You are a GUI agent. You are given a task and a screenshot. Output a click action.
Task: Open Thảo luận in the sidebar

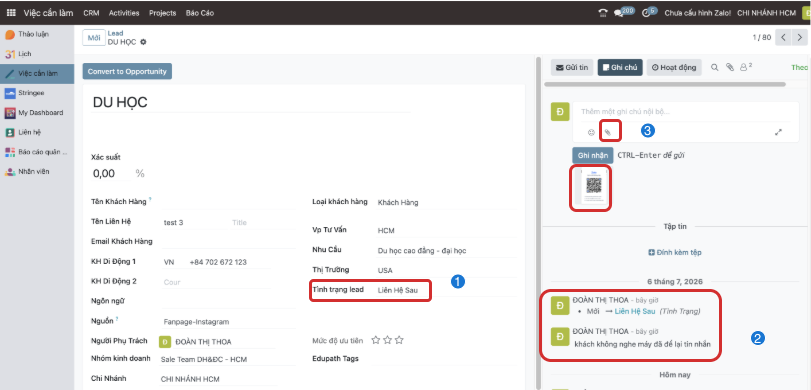34,34
